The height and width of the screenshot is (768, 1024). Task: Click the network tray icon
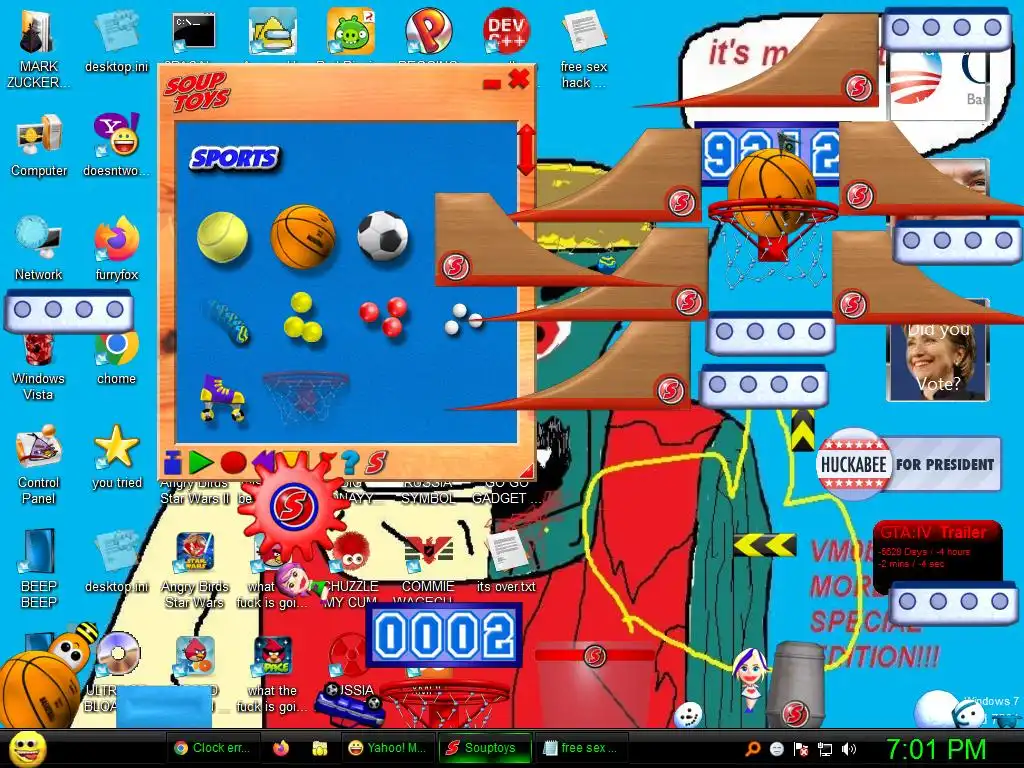(825, 749)
